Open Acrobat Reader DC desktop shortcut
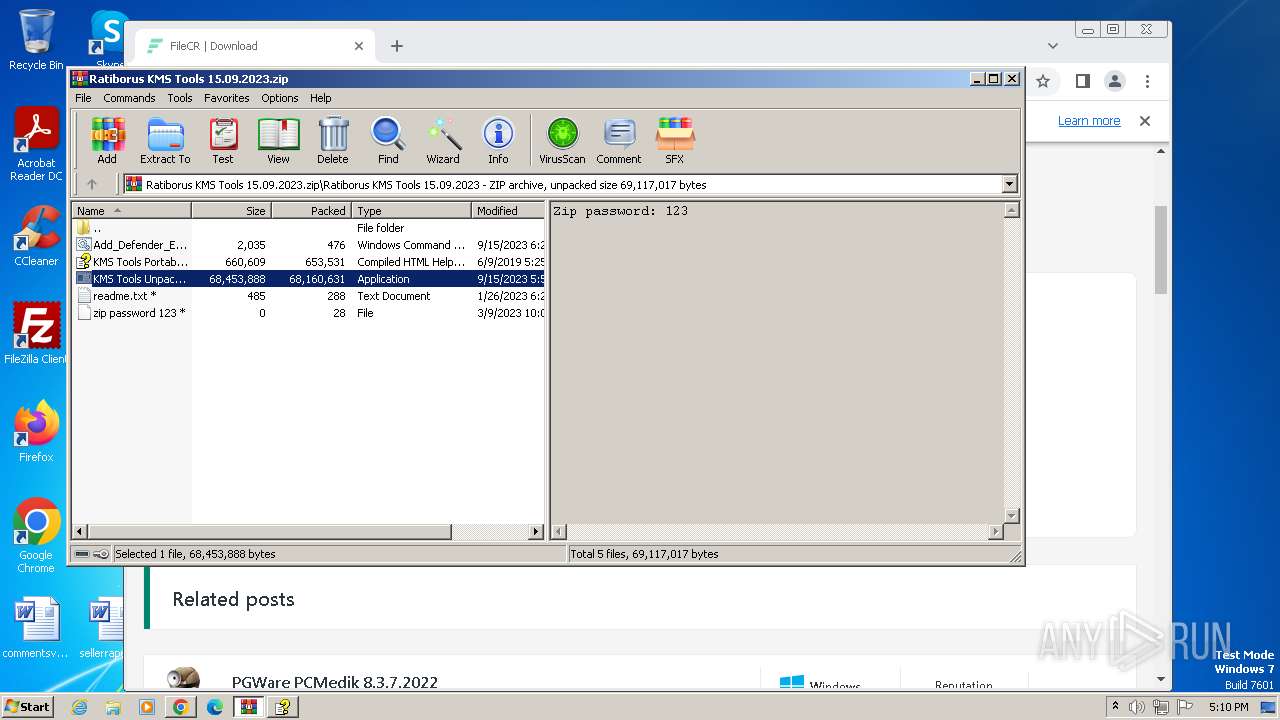The image size is (1280, 720). click(36, 145)
